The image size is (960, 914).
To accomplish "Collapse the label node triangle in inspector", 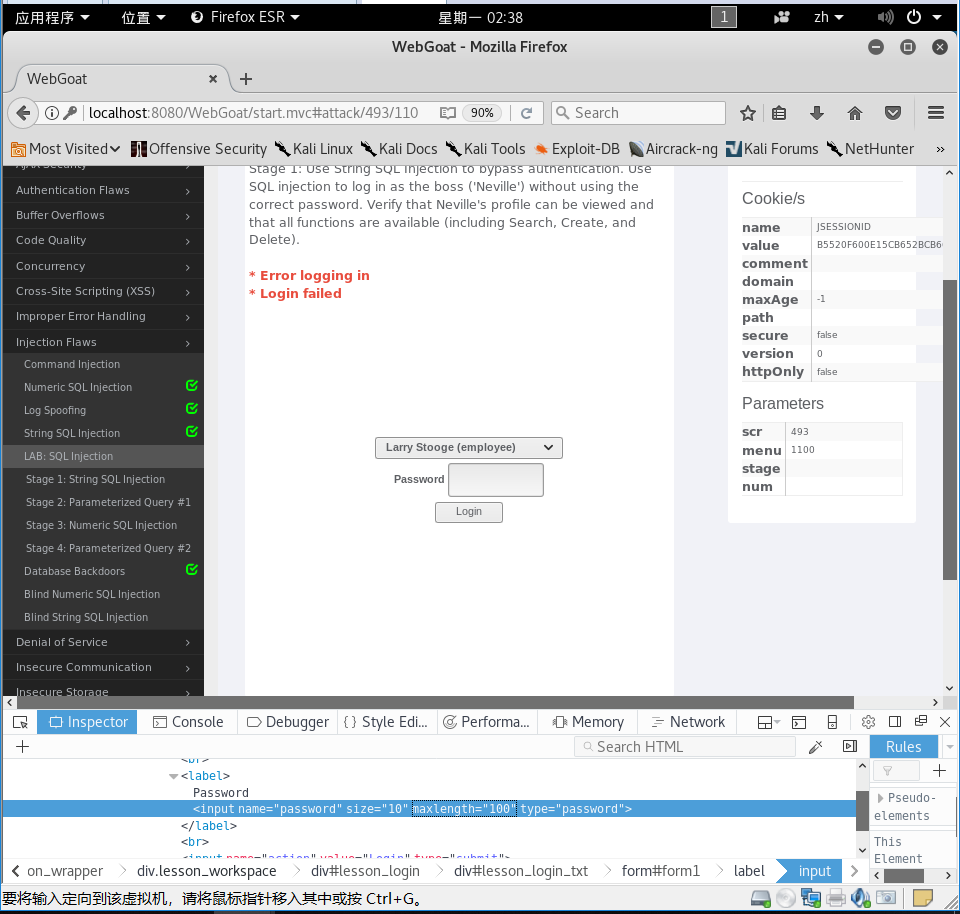I will pos(173,776).
